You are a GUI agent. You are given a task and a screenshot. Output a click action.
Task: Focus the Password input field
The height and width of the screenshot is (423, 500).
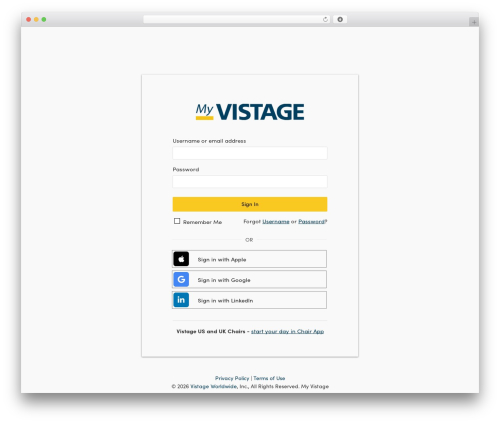[250, 182]
